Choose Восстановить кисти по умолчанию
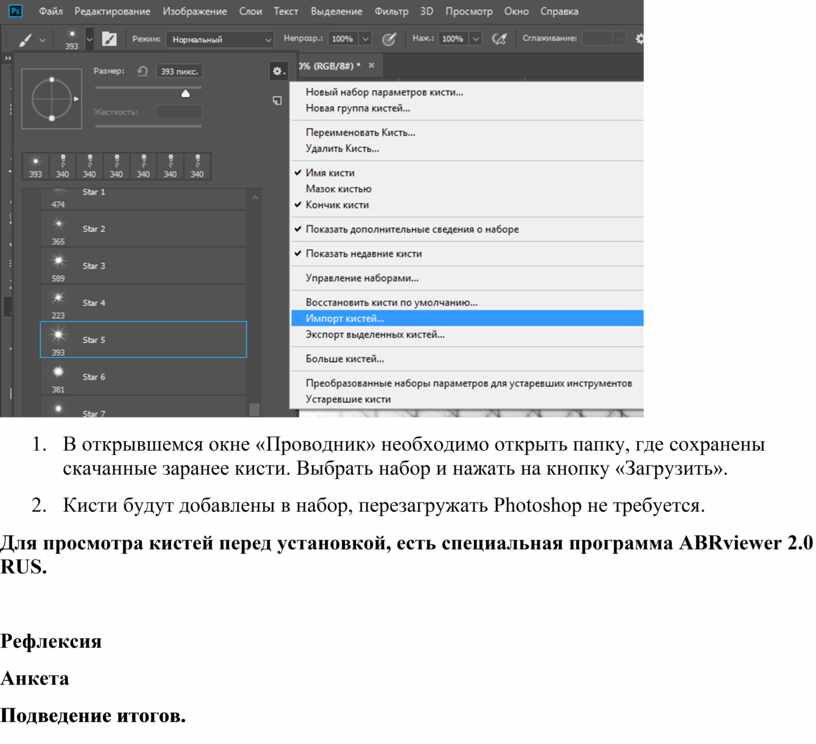Viewport: 816px width, 744px height. pos(391,302)
